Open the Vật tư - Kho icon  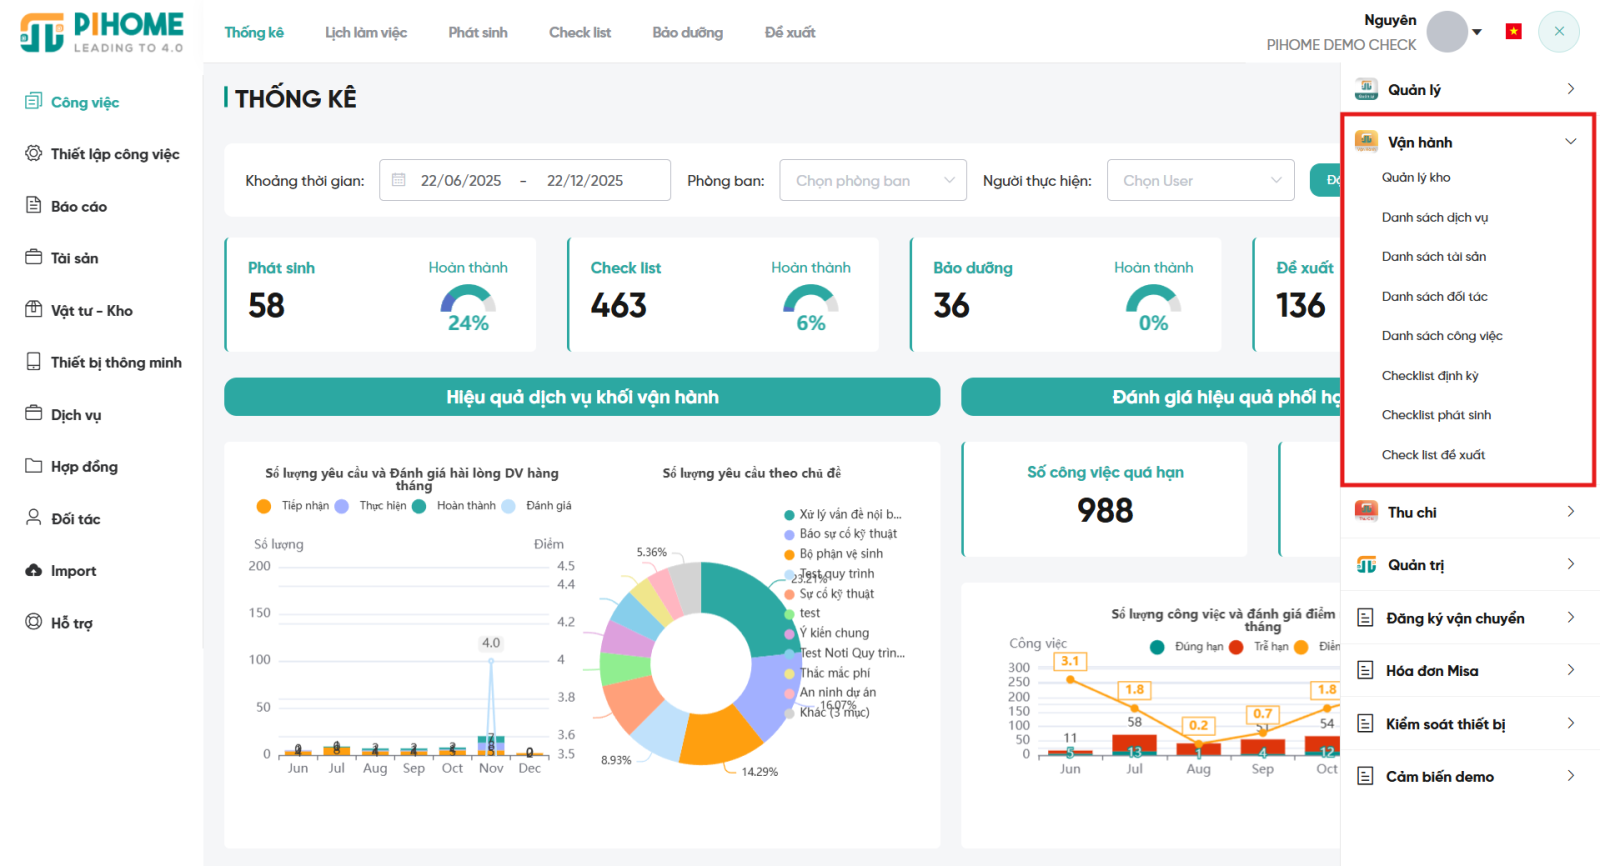pyautogui.click(x=33, y=309)
